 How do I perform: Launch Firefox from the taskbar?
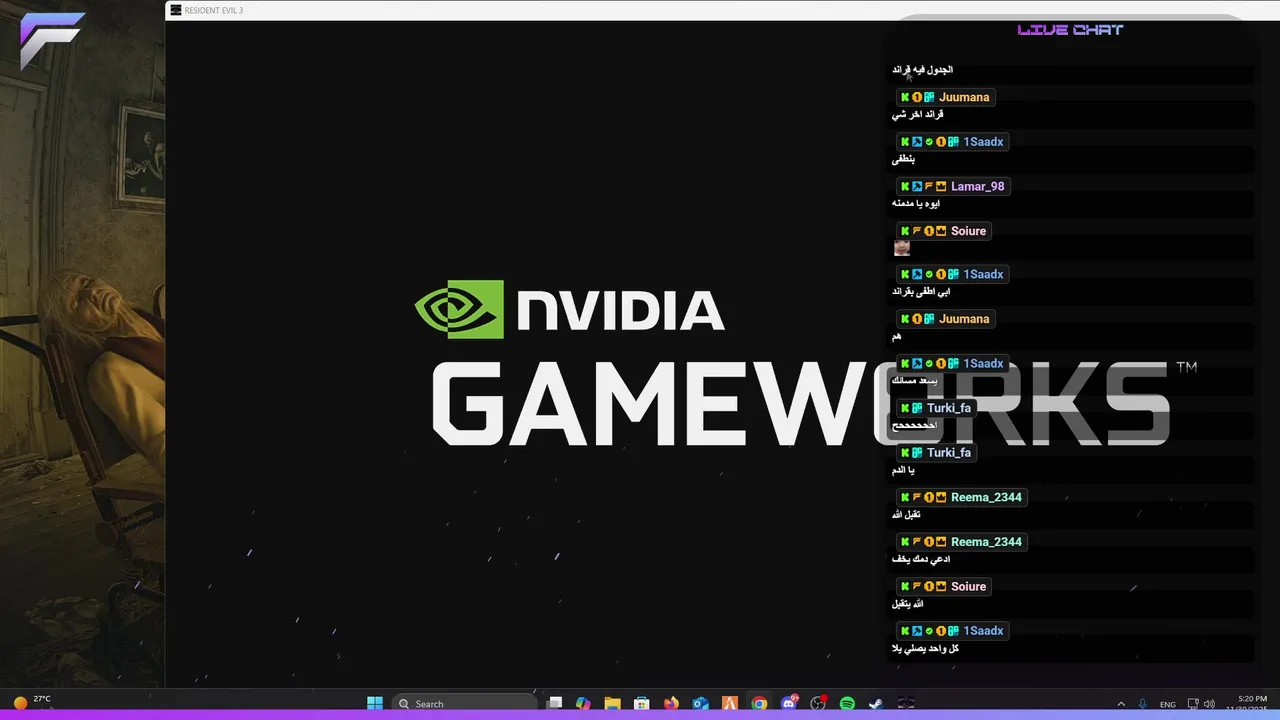(x=671, y=703)
